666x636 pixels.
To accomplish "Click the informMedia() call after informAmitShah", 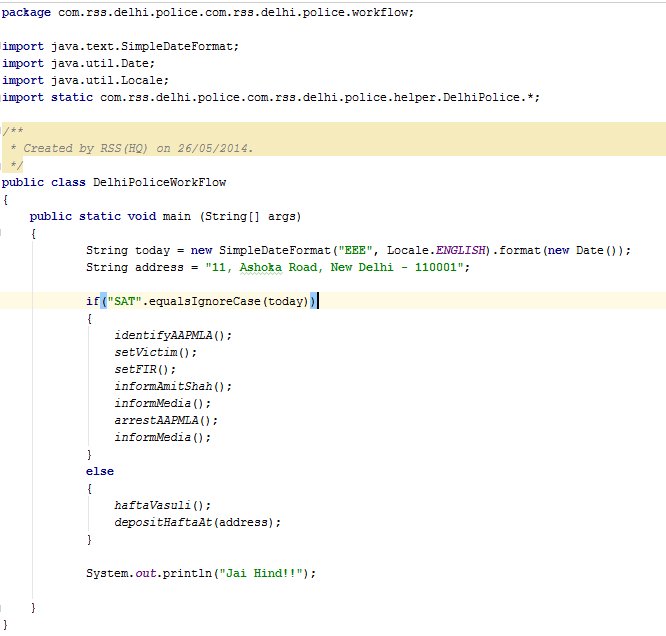I will tap(162, 403).
